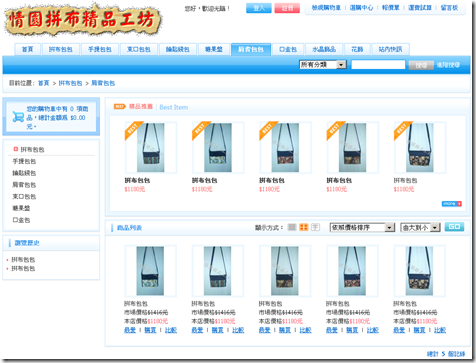Click 比較 link under last listed product
476x363 pixels.
[440, 330]
